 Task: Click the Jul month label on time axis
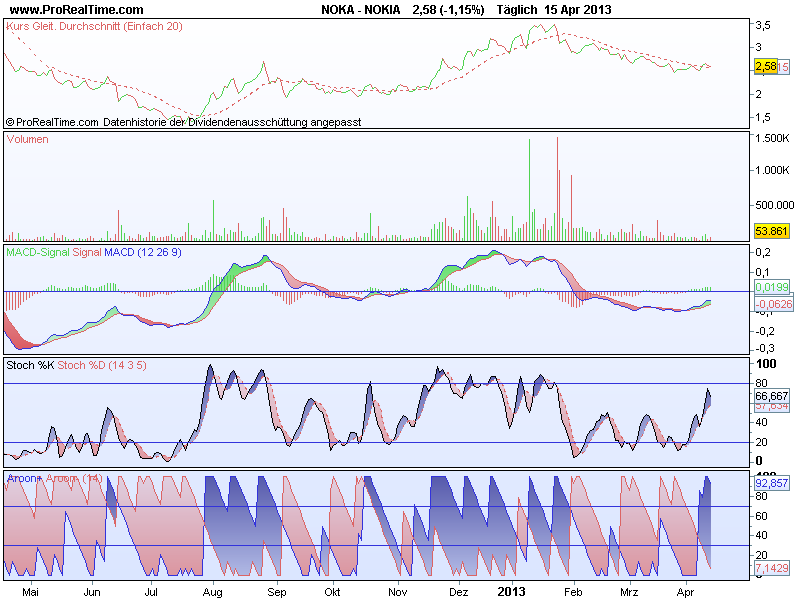[x=151, y=592]
